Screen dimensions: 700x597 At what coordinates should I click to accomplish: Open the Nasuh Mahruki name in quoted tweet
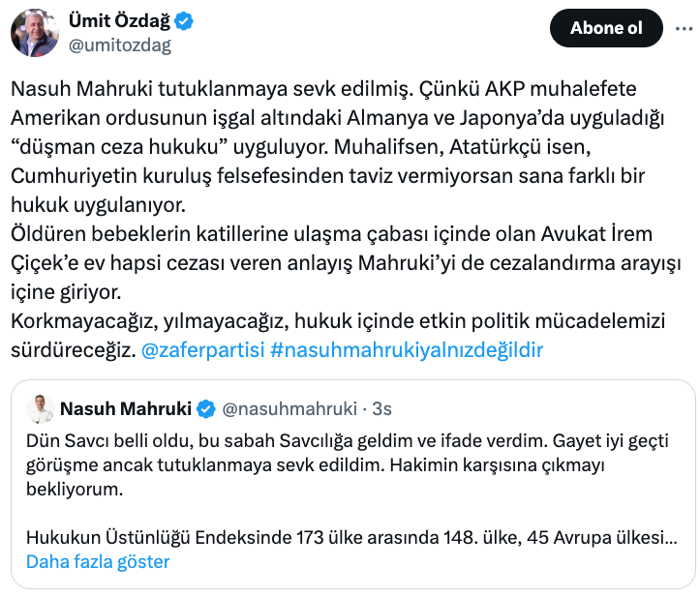[125, 409]
